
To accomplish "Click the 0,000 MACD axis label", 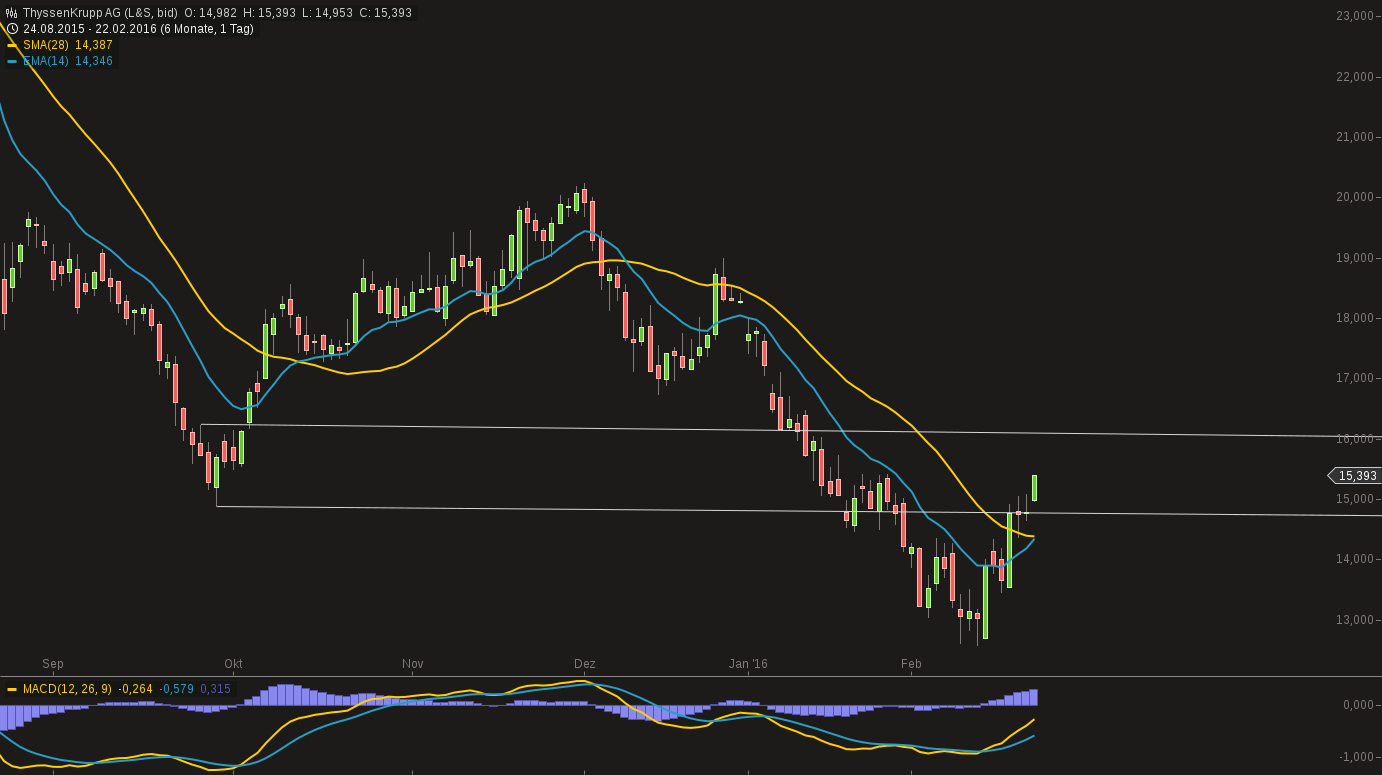I will [x=1357, y=705].
